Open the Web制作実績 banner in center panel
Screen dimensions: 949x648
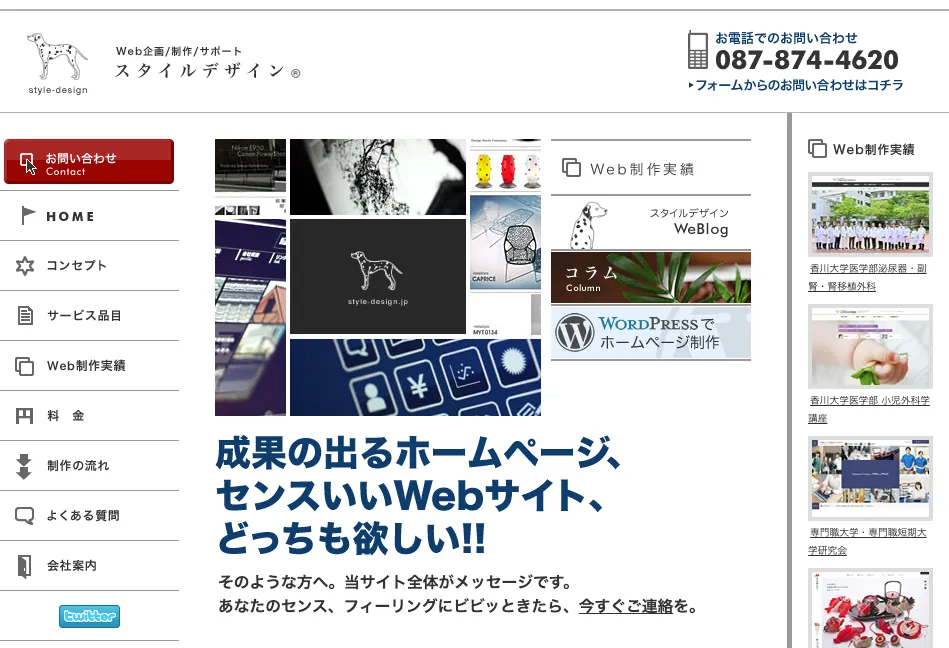tap(651, 168)
